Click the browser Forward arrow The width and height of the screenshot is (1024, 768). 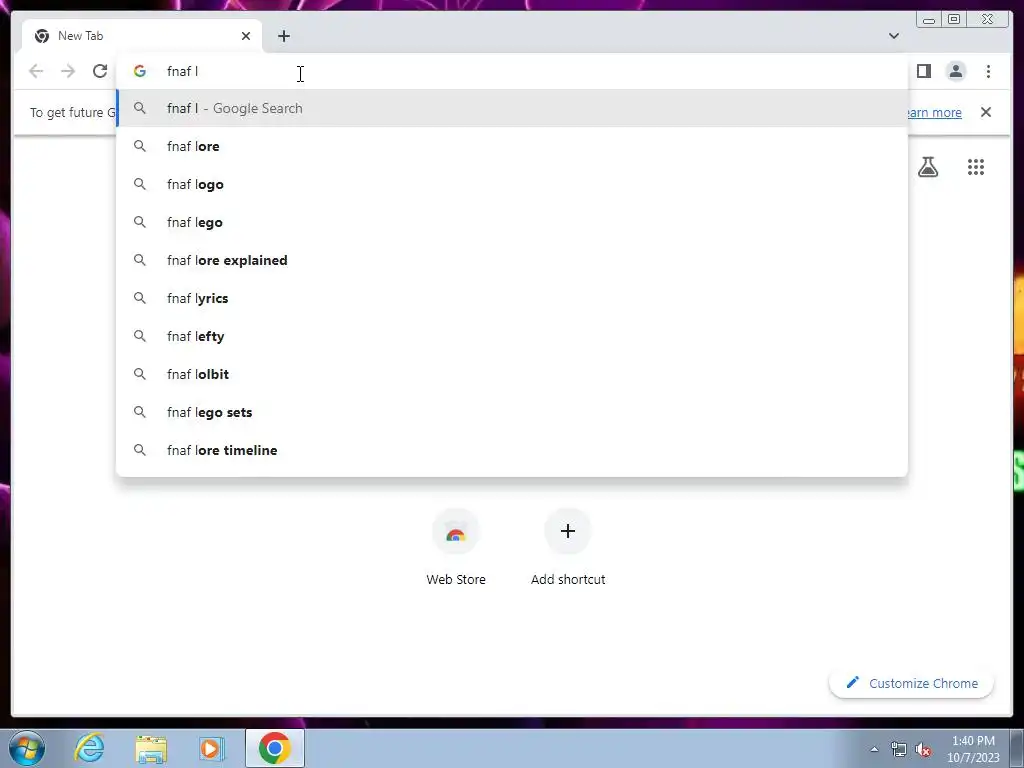(x=68, y=71)
